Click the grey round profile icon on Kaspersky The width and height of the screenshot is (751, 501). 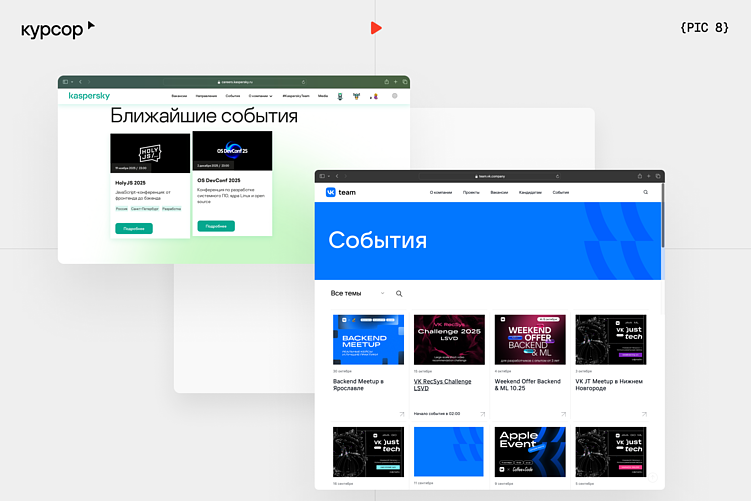pos(395,96)
